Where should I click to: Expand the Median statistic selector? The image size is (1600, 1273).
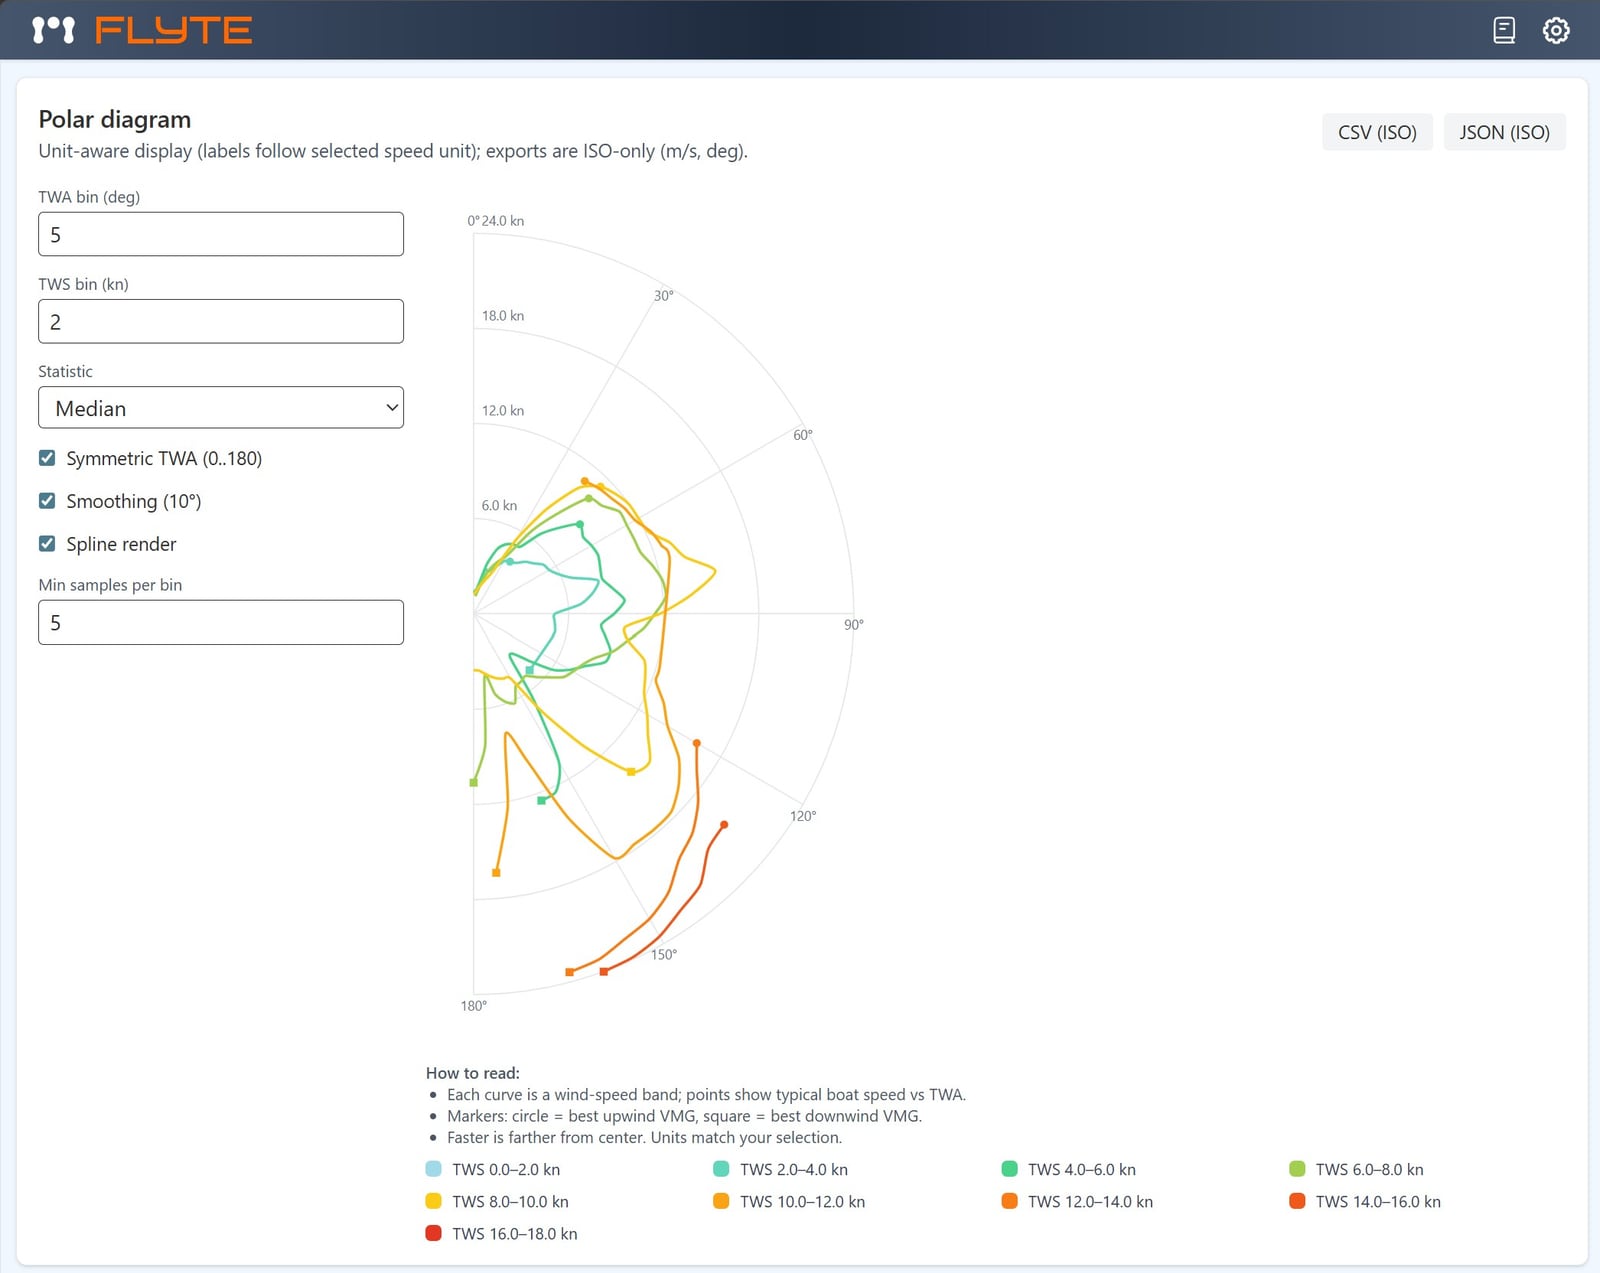220,408
